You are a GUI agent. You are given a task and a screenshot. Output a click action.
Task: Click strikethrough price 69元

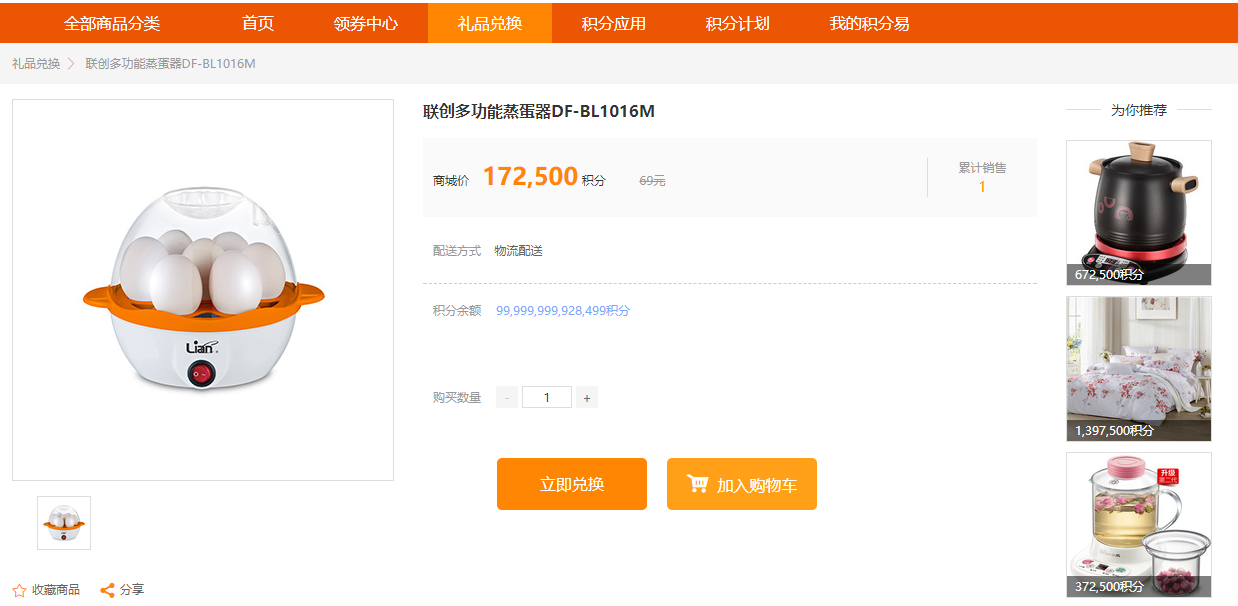[x=652, y=181]
